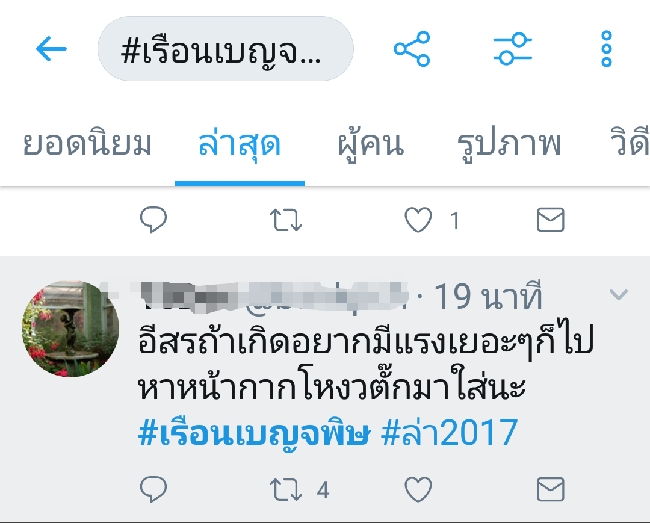Open the ผู้คน tab
The height and width of the screenshot is (523, 650).
pos(370,144)
